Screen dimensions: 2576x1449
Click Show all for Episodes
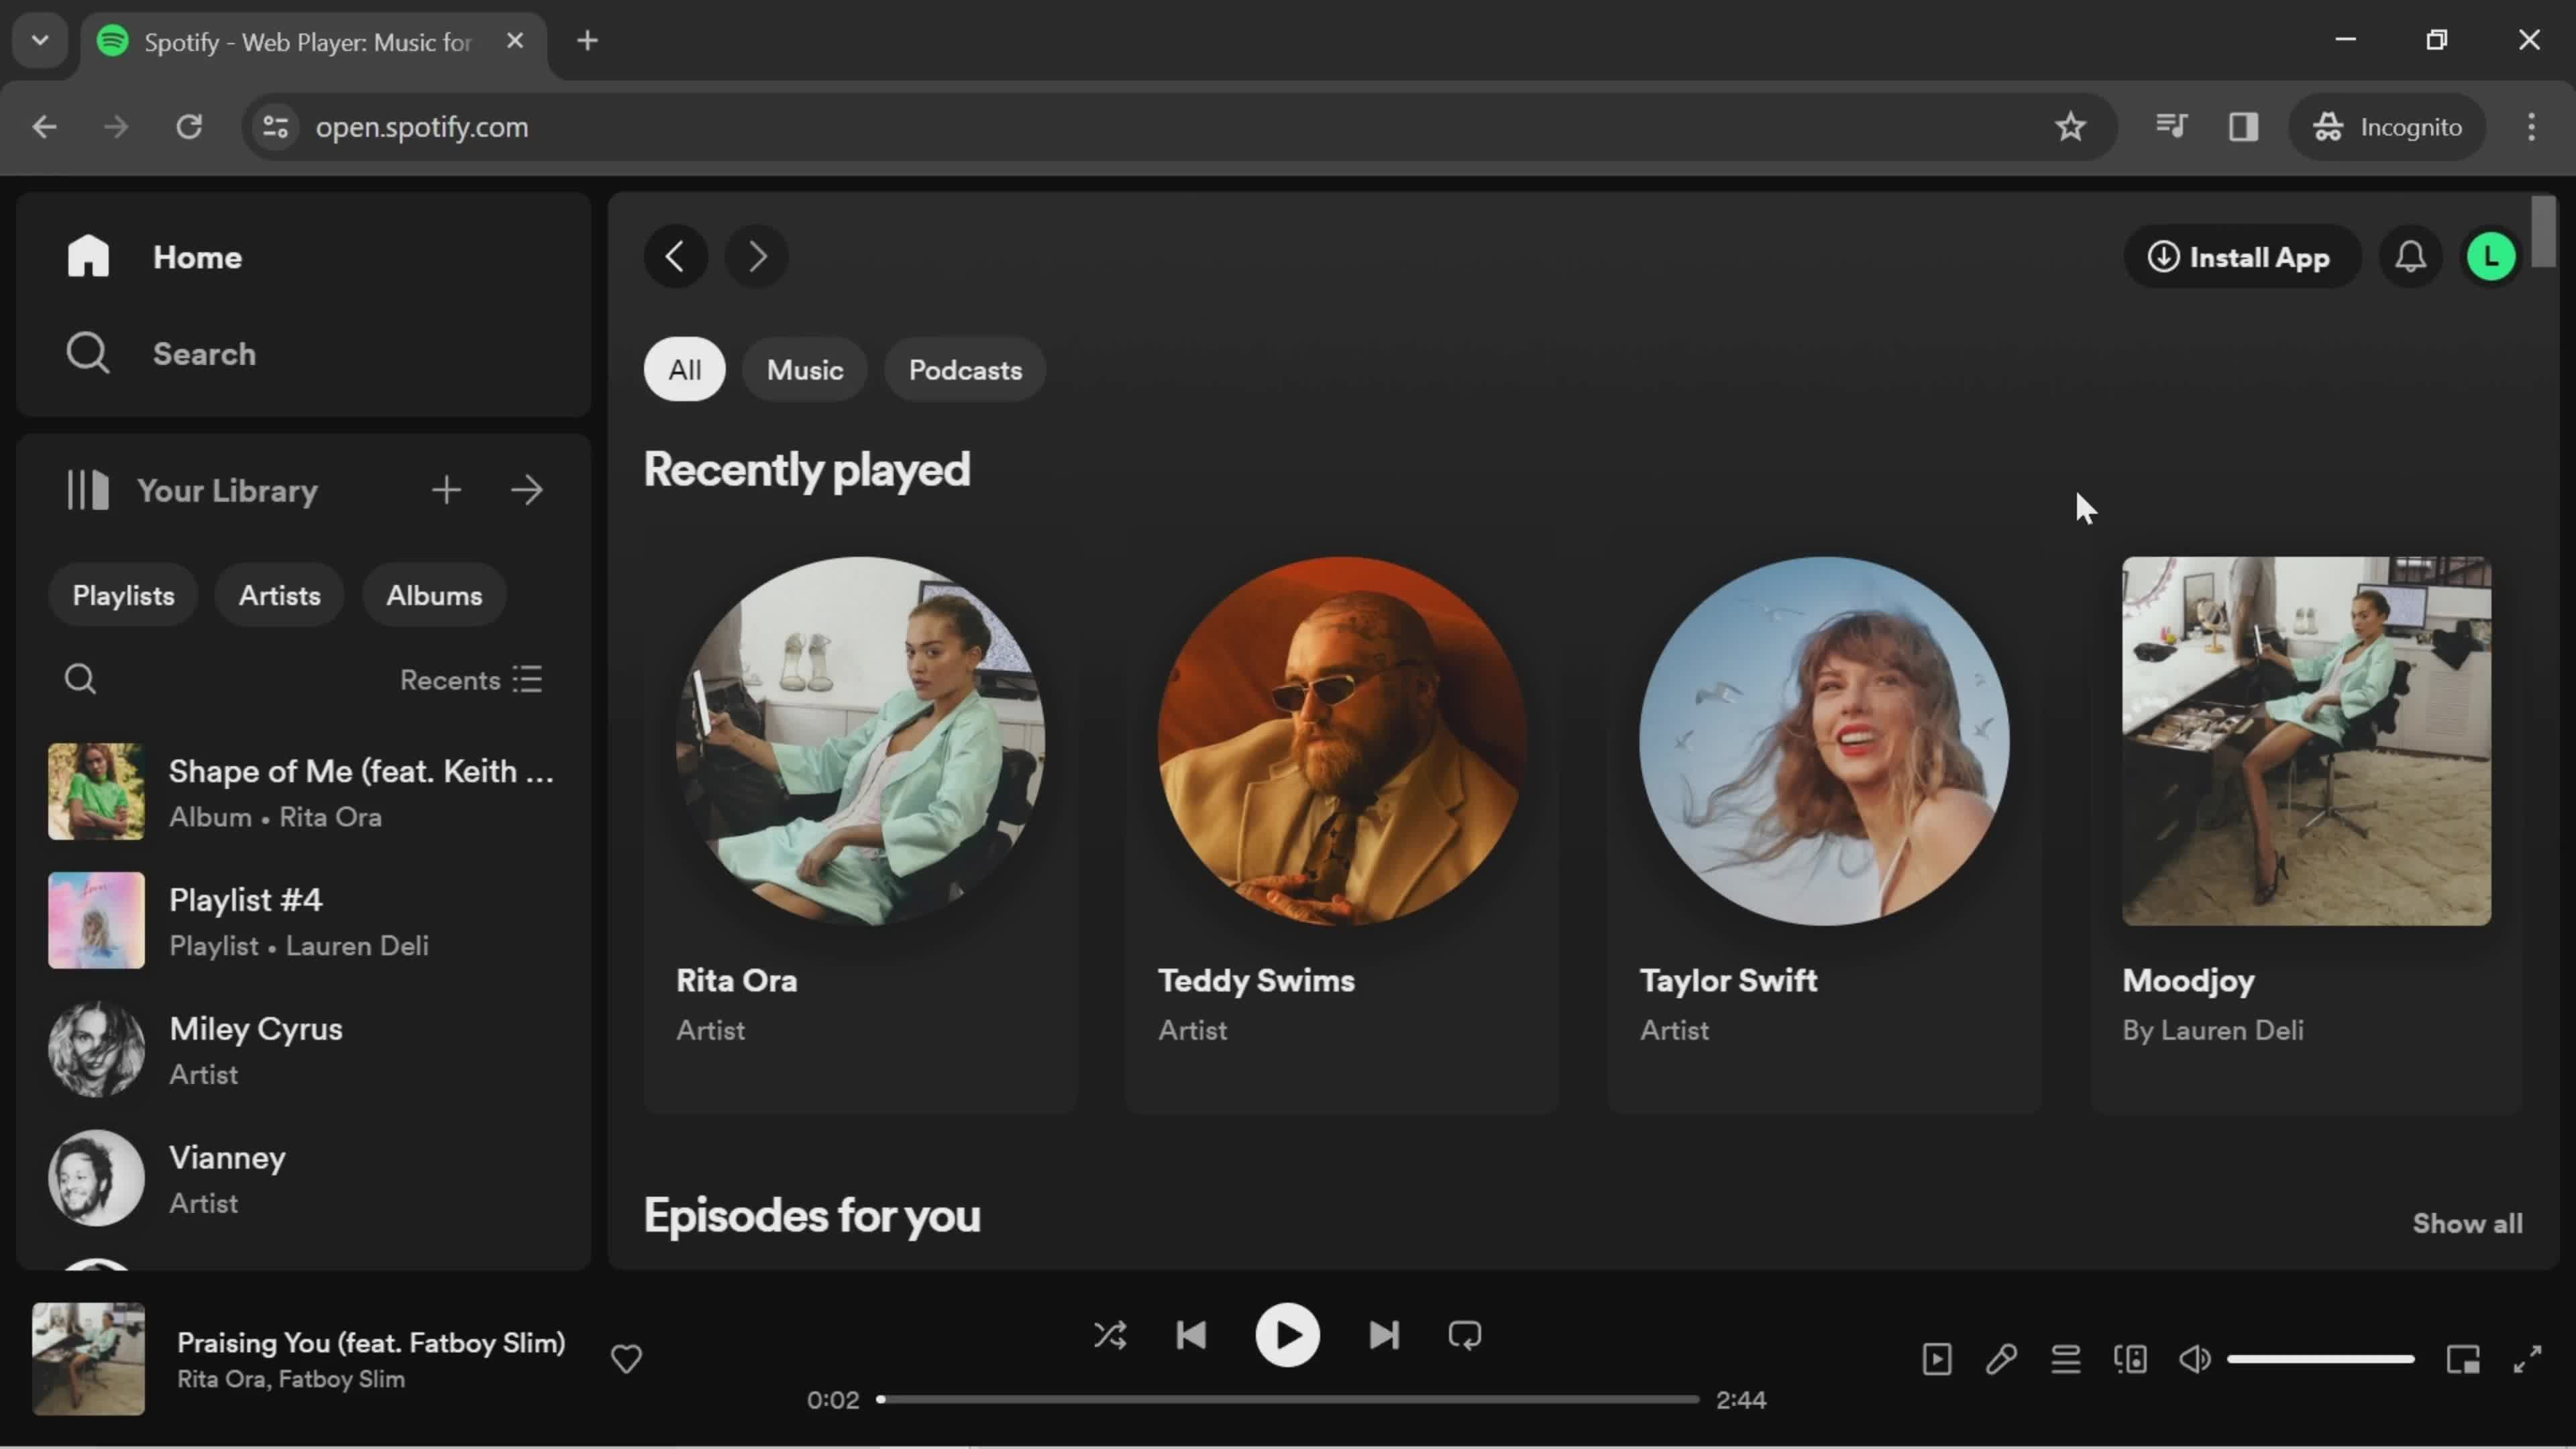2466,1223
